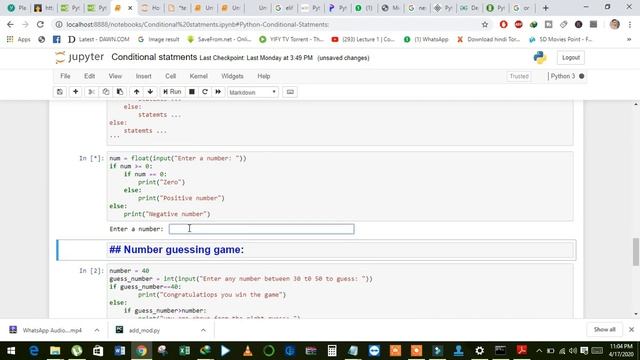Viewport: 640px width, 360px height.
Task: Open the Facebook bookmark icon
Action: pyautogui.click(x=56, y=40)
